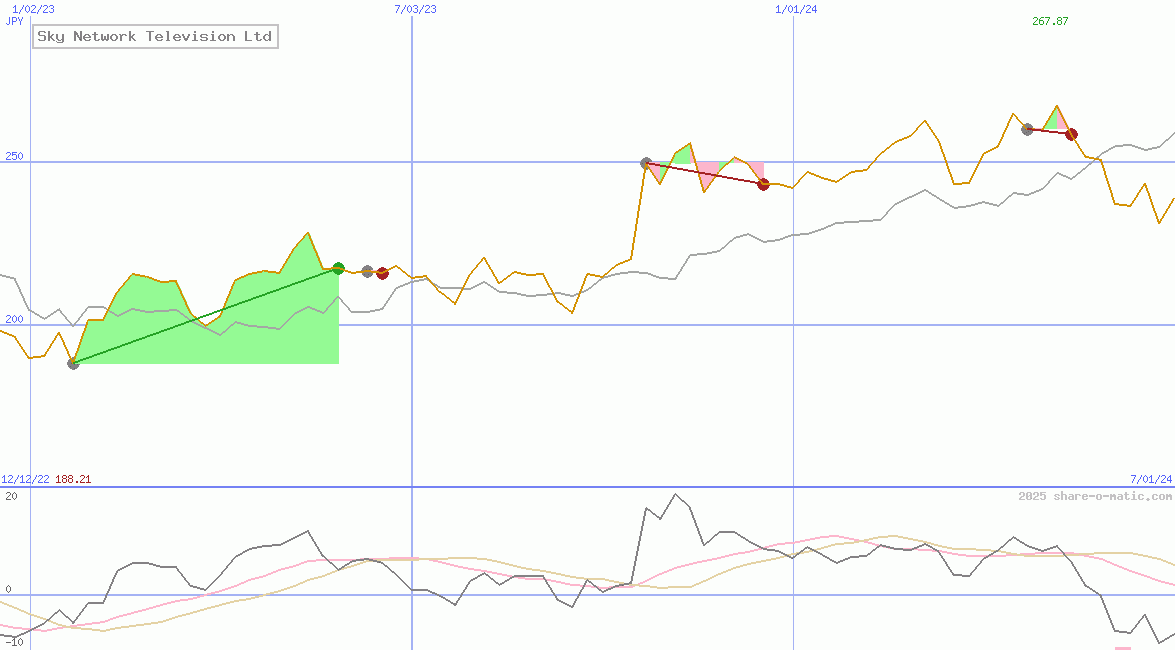
Task: Select the gray dot between the green and red markers
Action: click(366, 270)
